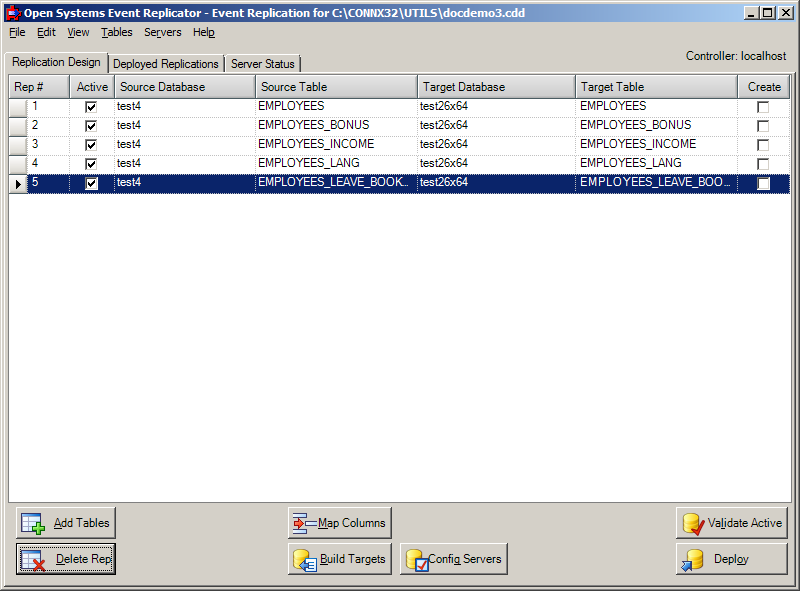
Task: Open the Servers menu
Action: click(162, 32)
